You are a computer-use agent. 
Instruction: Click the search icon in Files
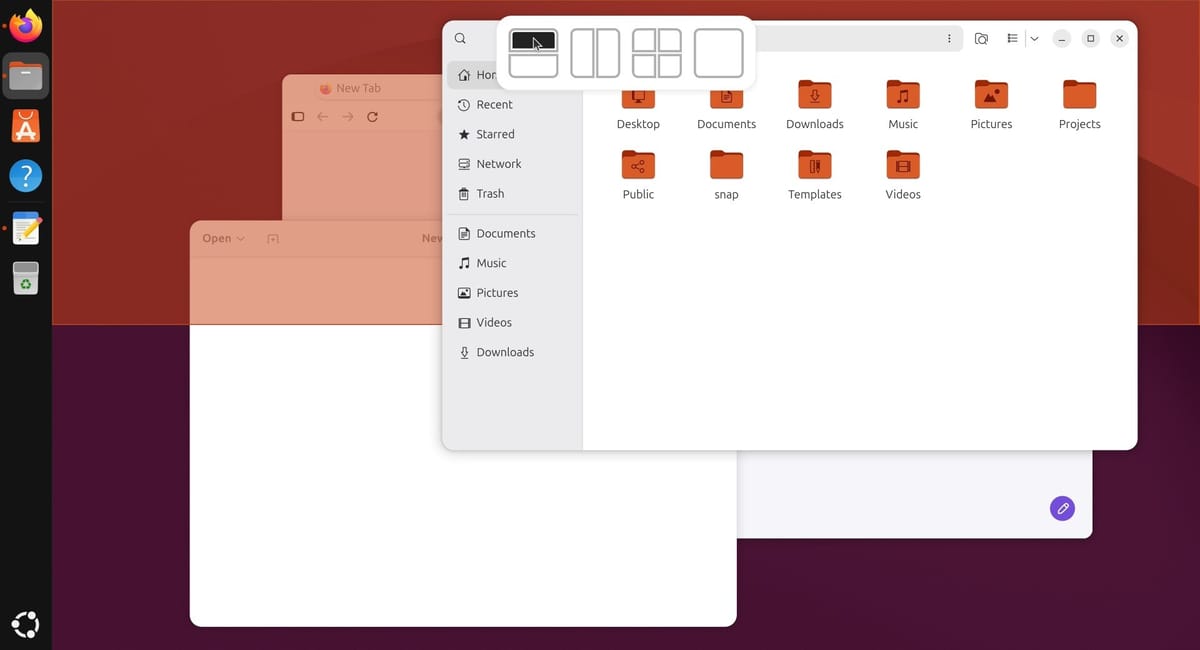click(x=460, y=38)
